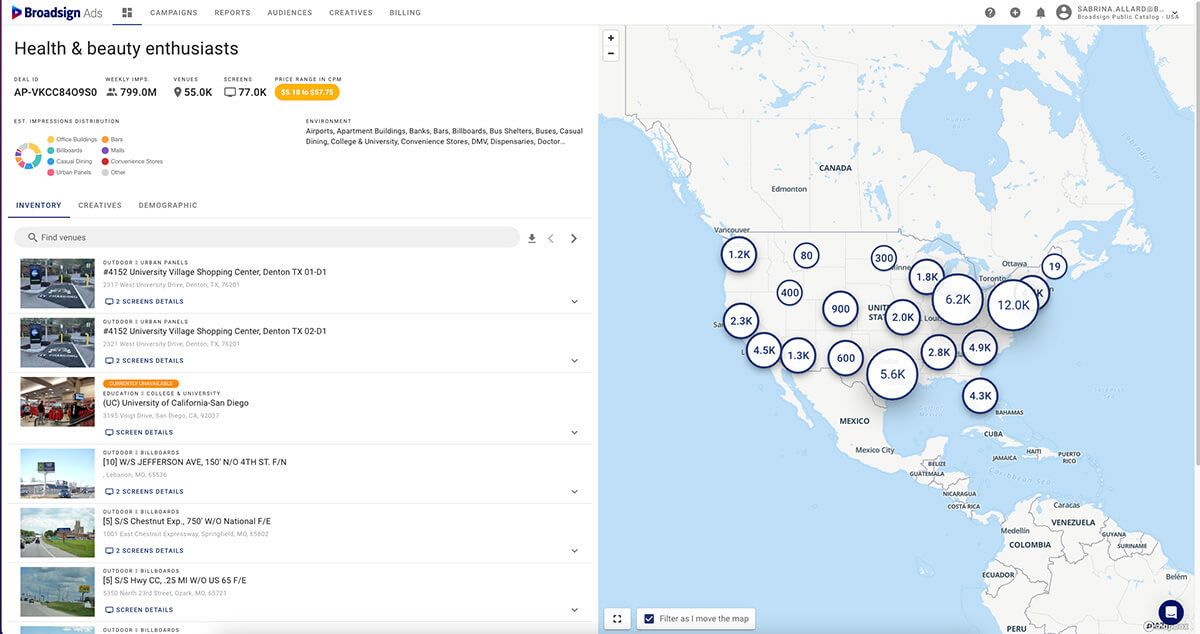Click the add plus circle icon
1200x634 pixels.
point(1015,13)
